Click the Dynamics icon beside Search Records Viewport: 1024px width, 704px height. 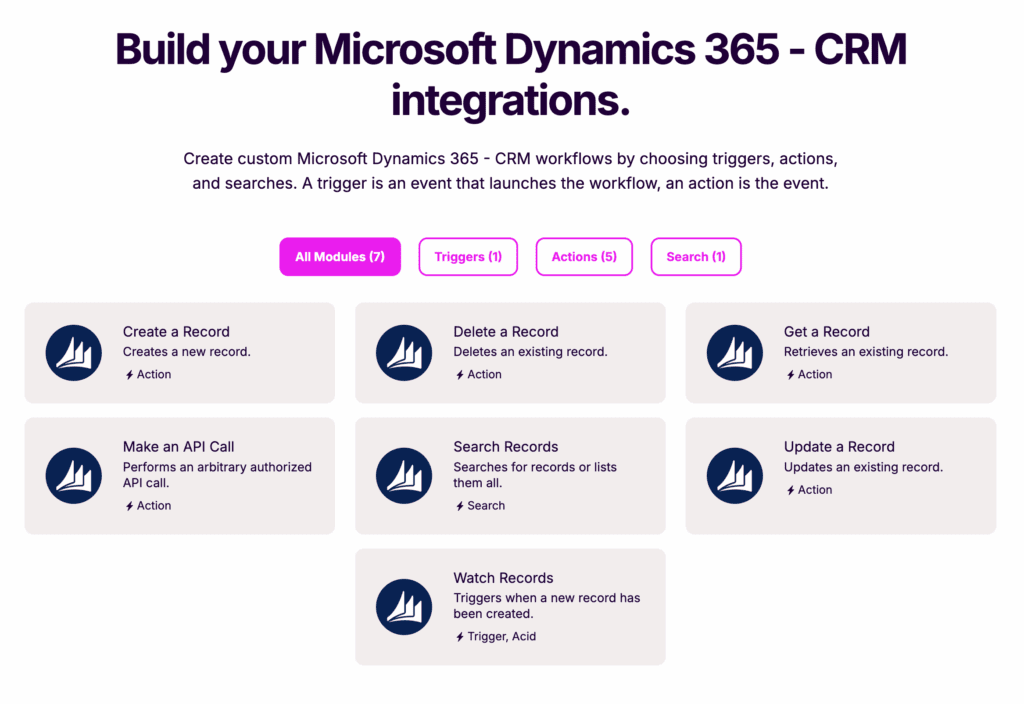[x=404, y=476]
